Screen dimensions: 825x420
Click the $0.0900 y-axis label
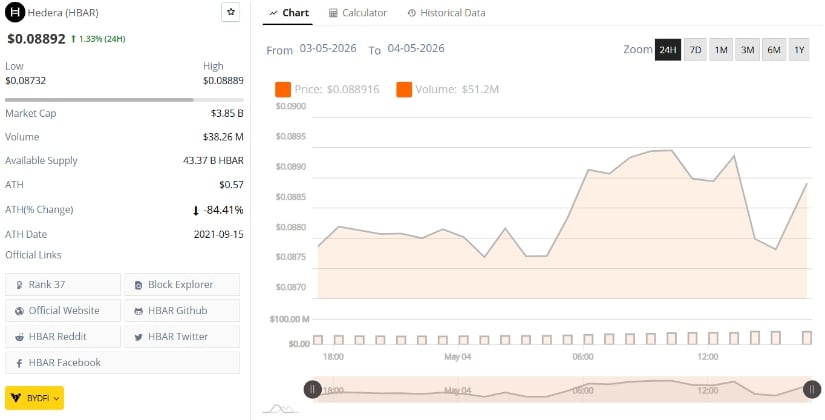click(x=290, y=107)
